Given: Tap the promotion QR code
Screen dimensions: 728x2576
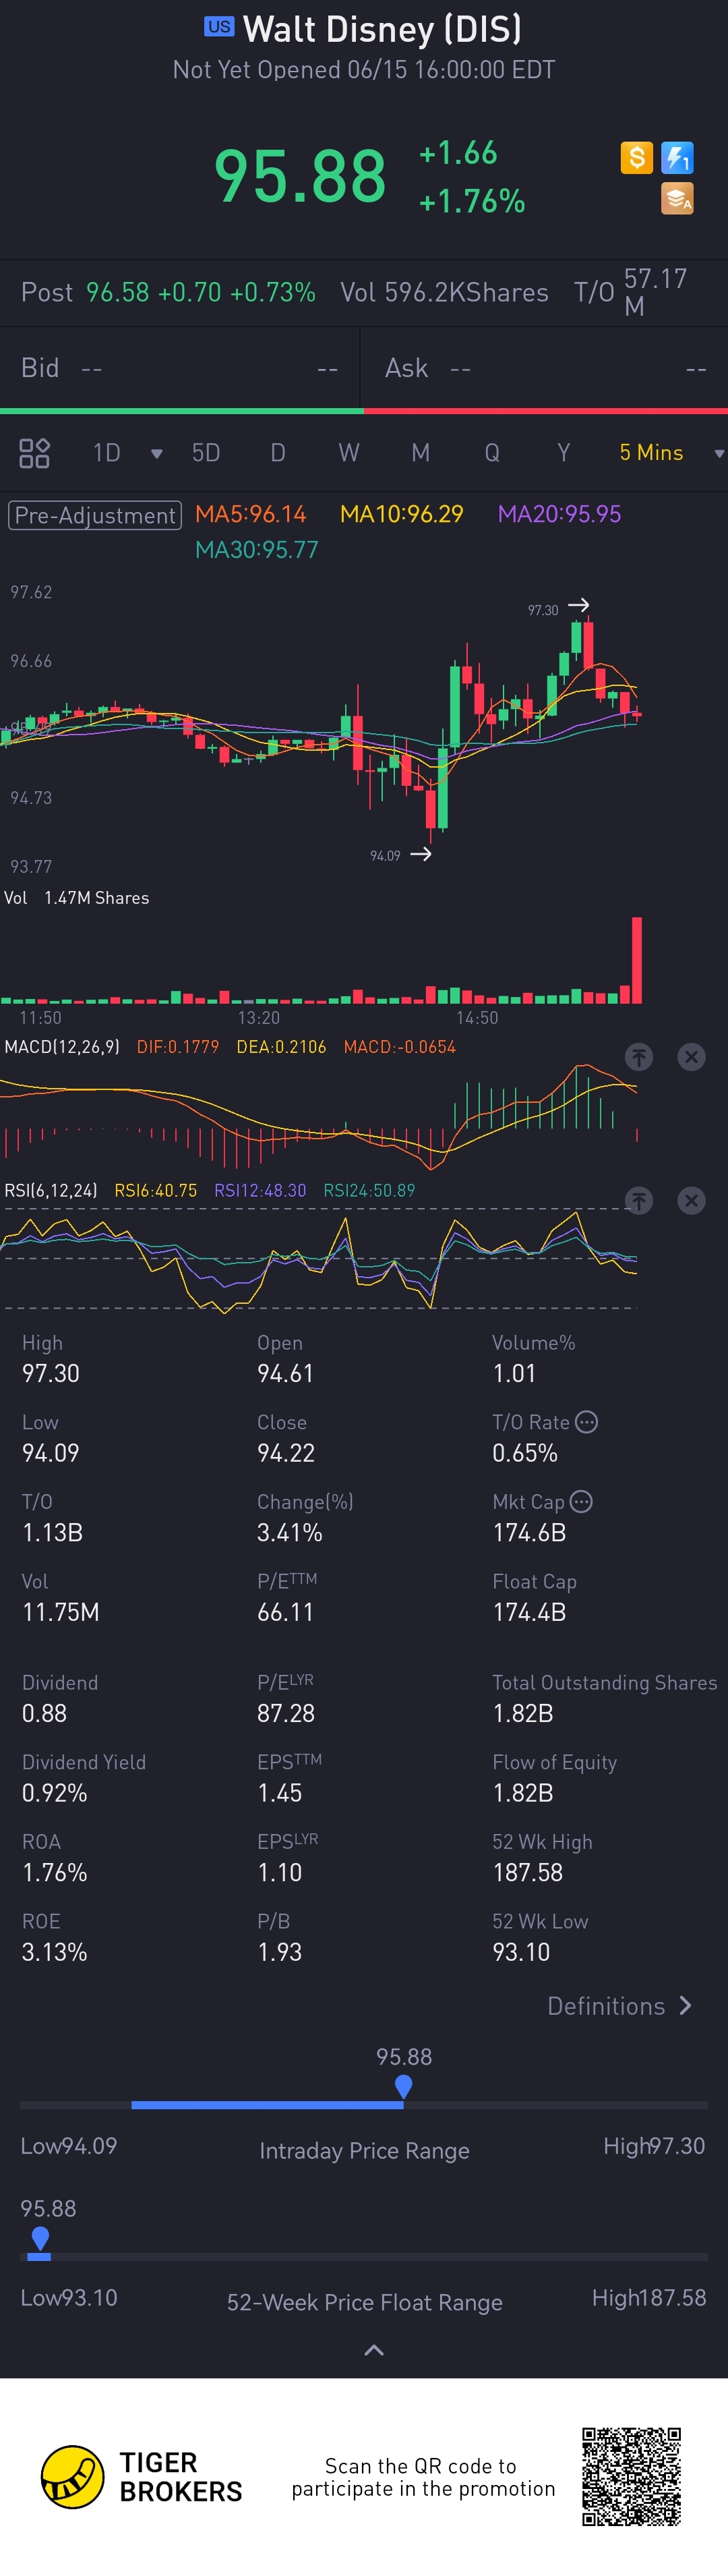Looking at the screenshot, I should (632, 2476).
